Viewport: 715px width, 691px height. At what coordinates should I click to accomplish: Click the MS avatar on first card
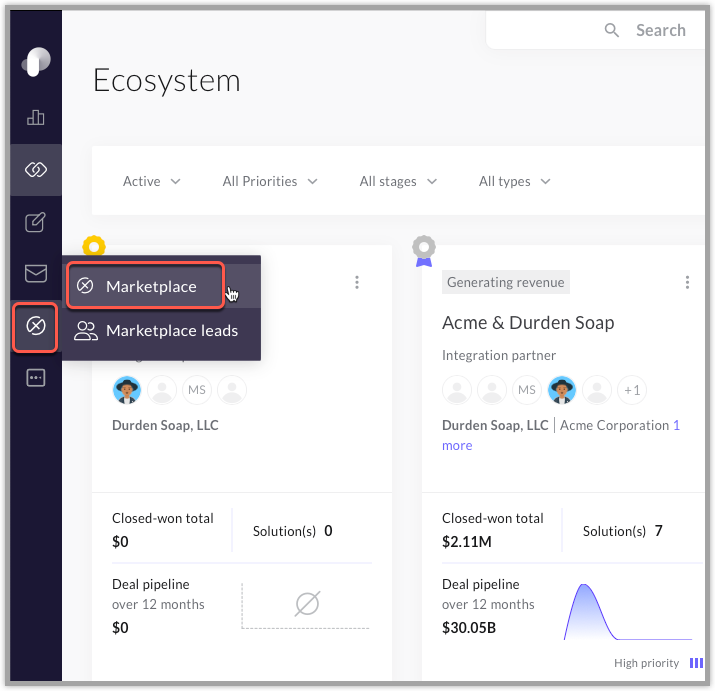point(197,390)
